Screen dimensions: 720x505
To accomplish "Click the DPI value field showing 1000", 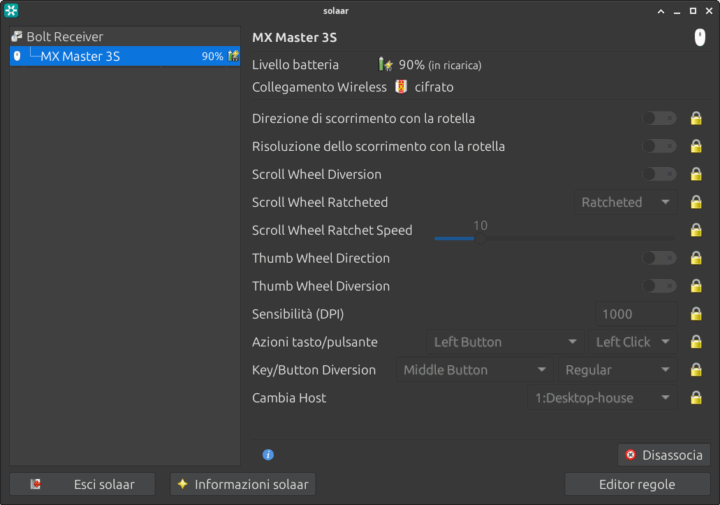I will coord(635,314).
